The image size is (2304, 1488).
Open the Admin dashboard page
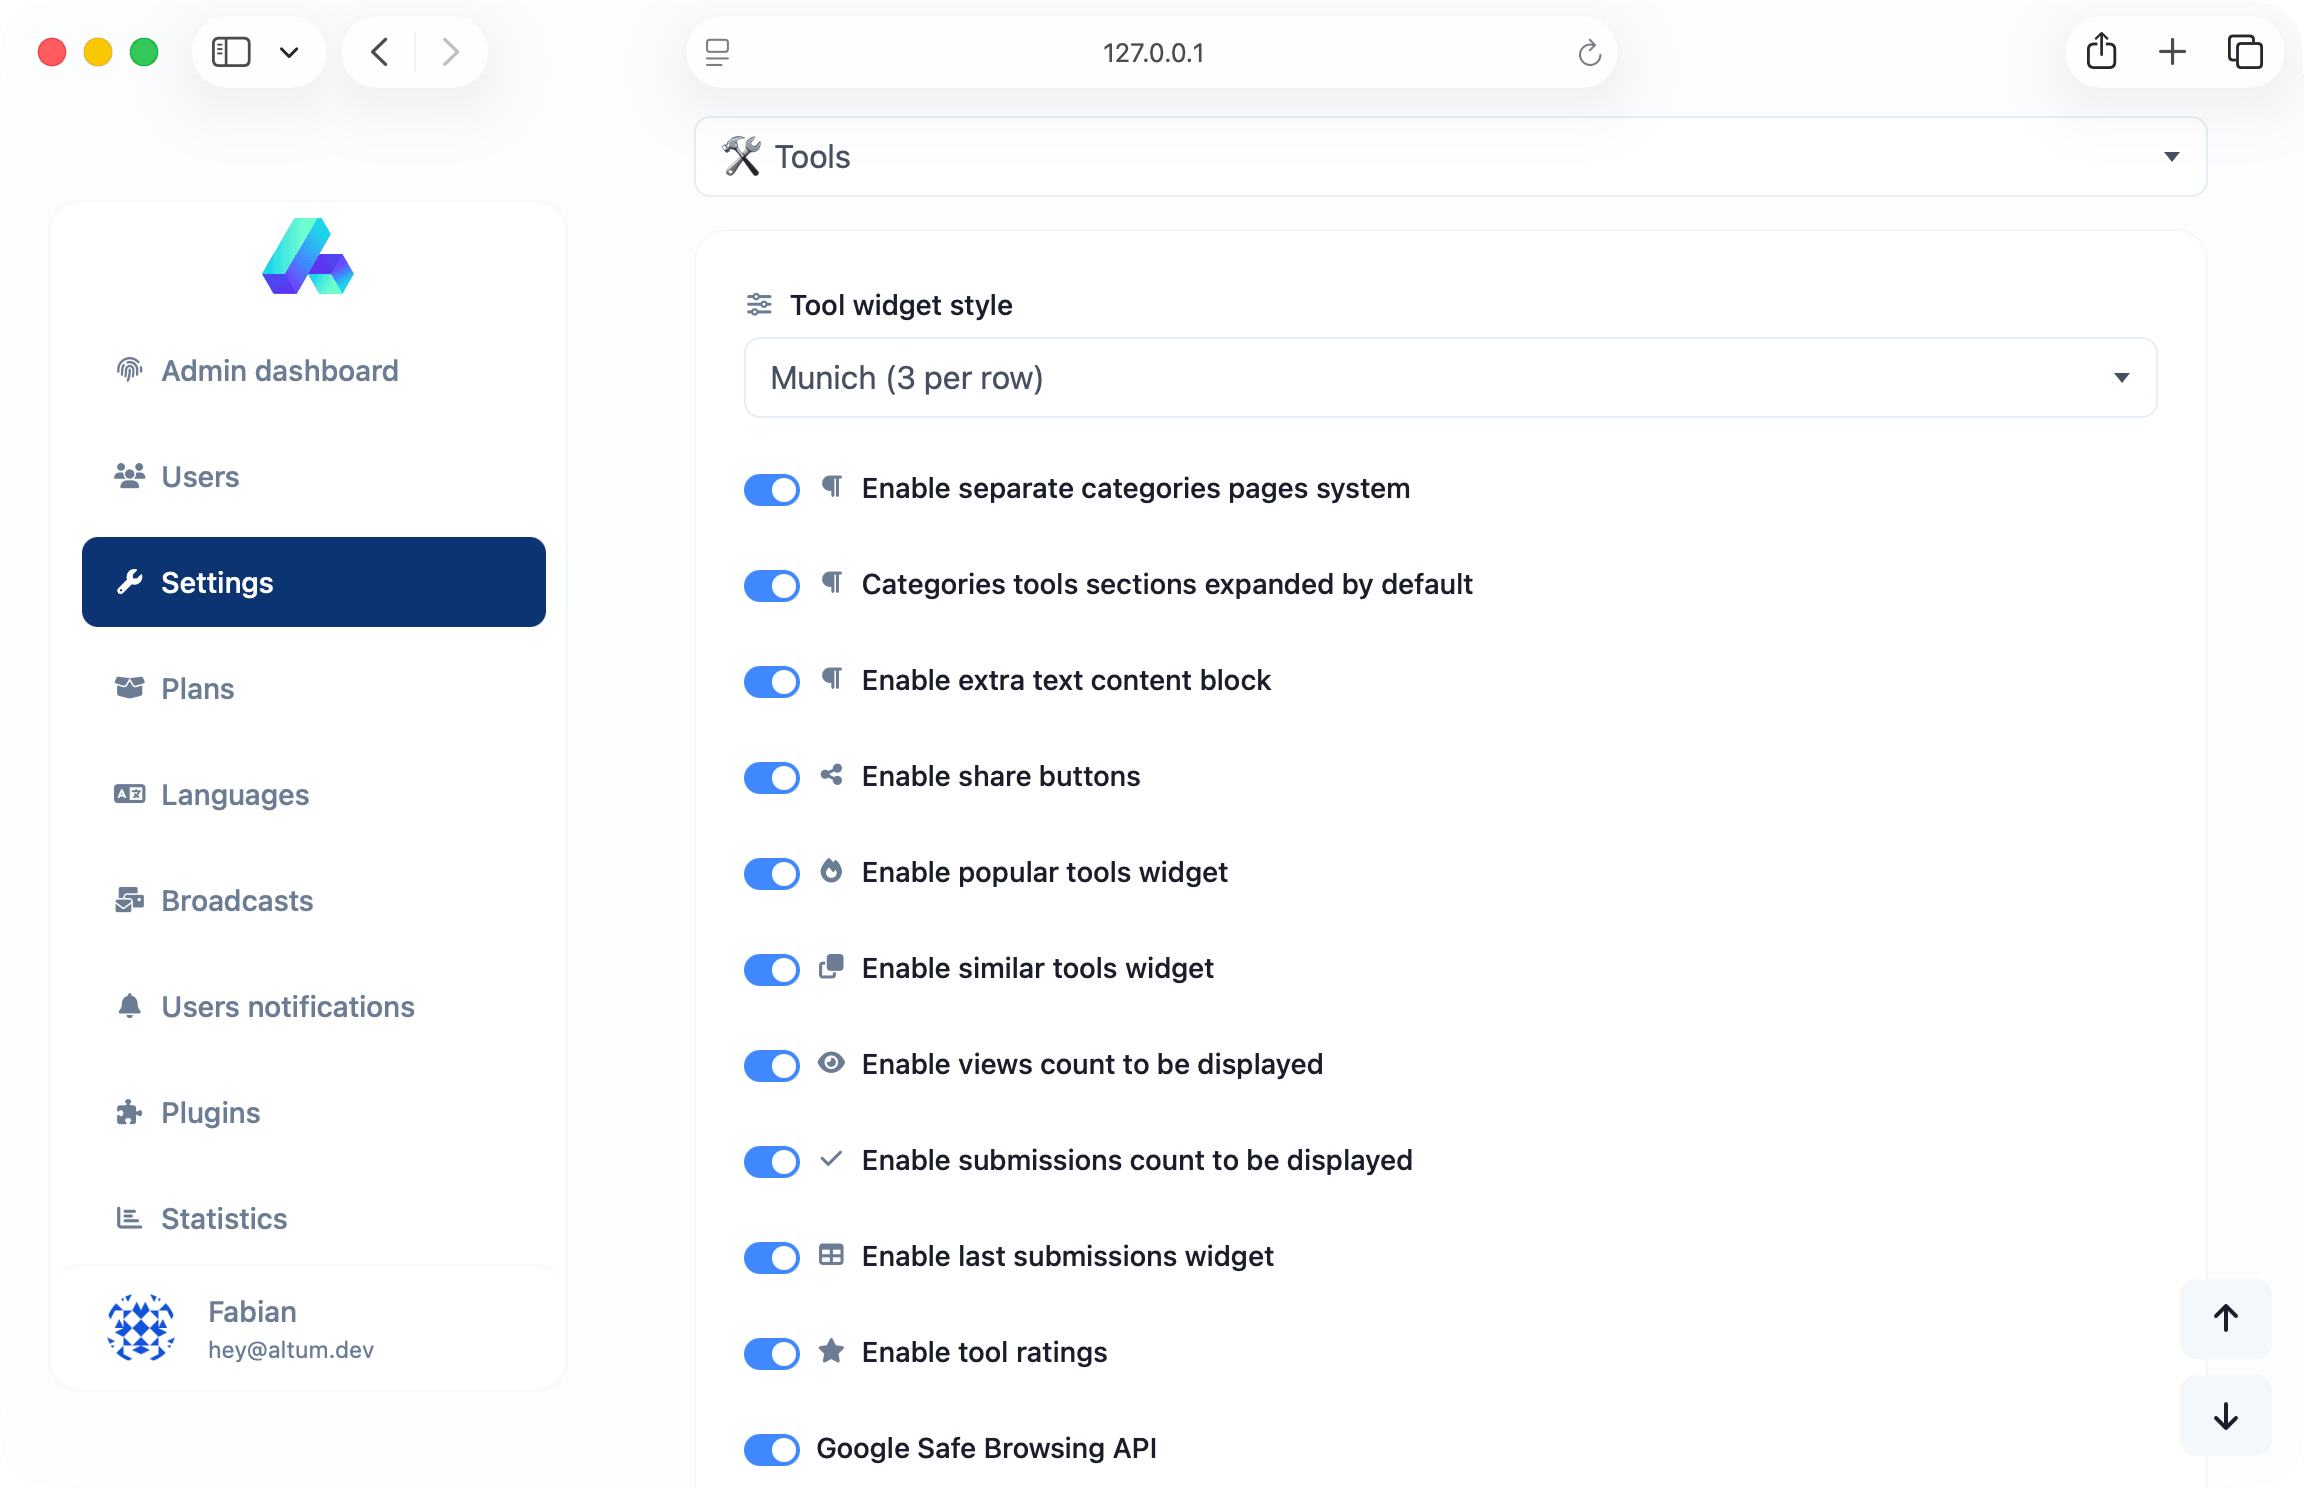click(314, 371)
